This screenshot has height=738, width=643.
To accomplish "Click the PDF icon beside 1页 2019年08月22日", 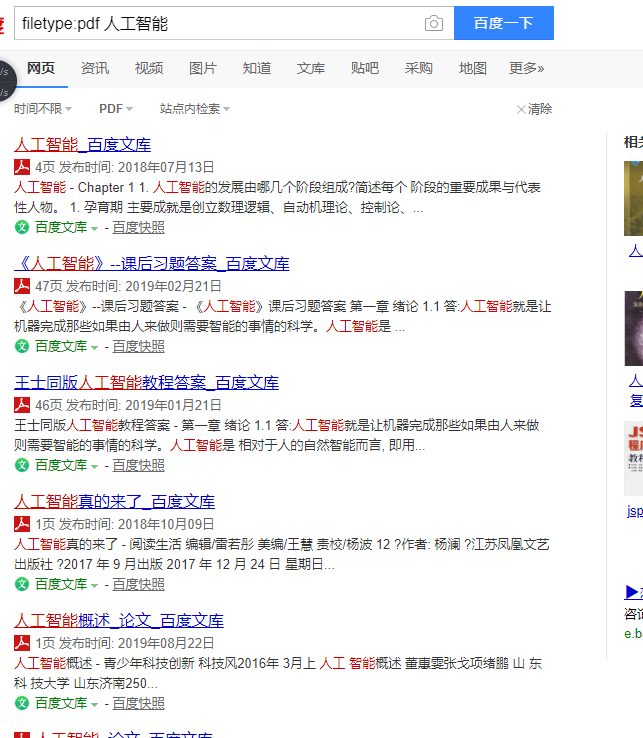I will coord(22,643).
